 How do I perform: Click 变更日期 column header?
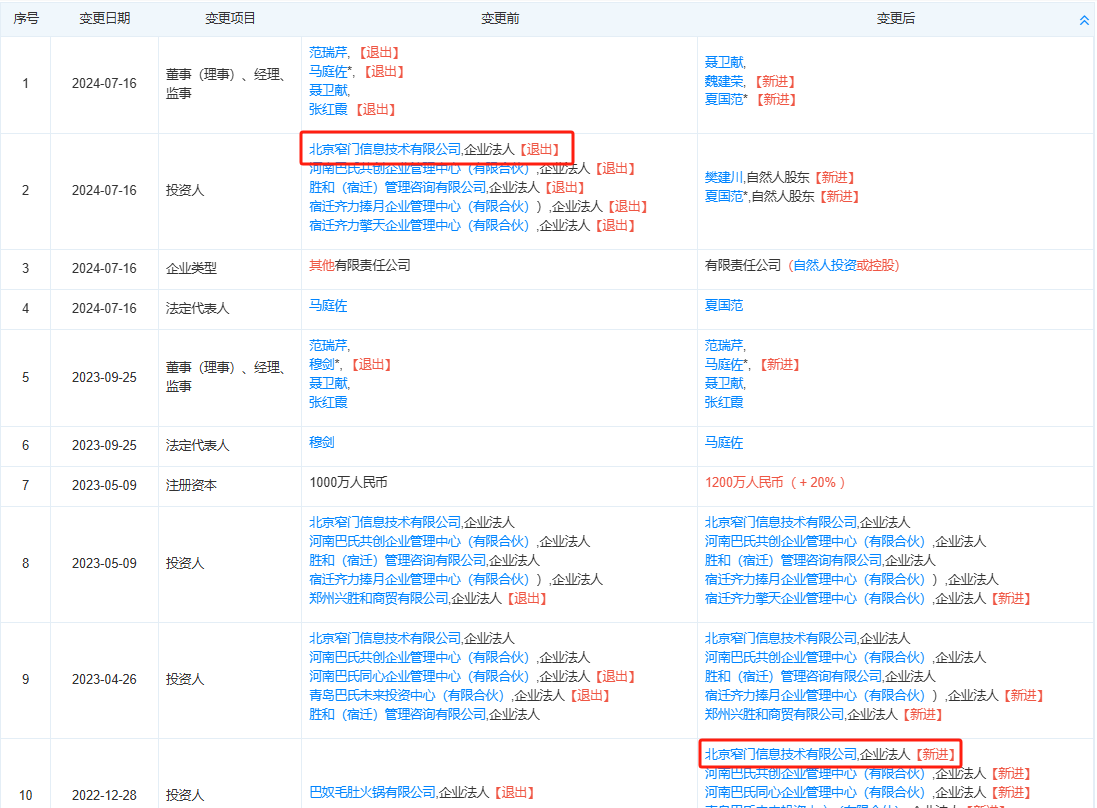coord(104,19)
